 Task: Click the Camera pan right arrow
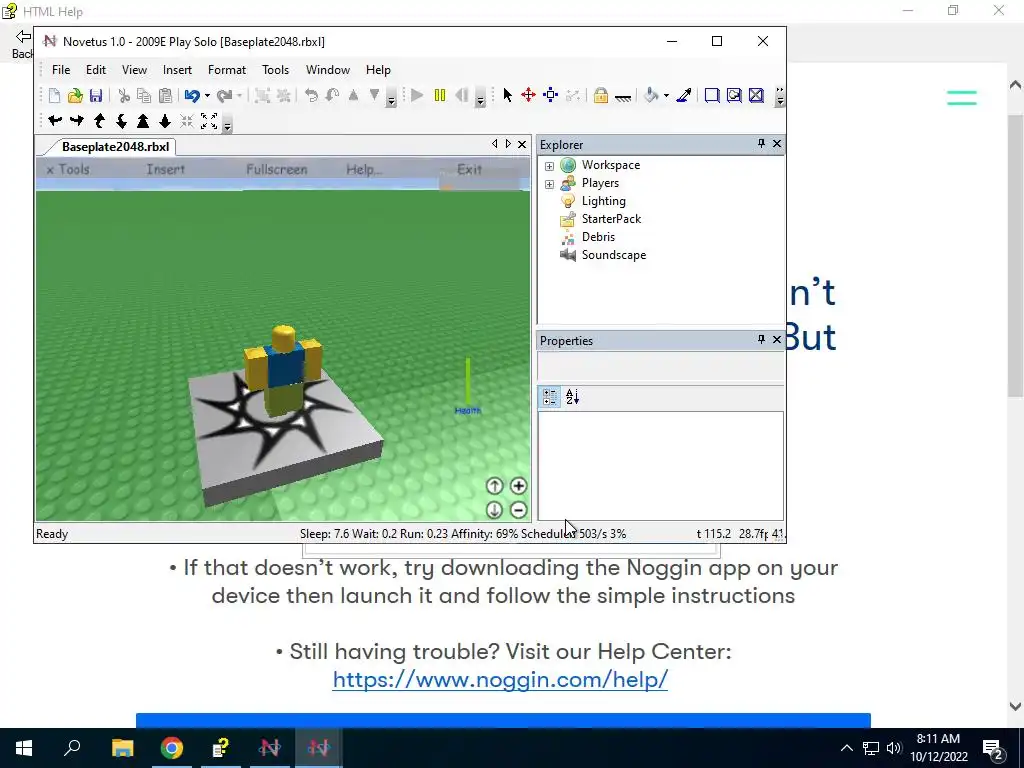[x=77, y=121]
